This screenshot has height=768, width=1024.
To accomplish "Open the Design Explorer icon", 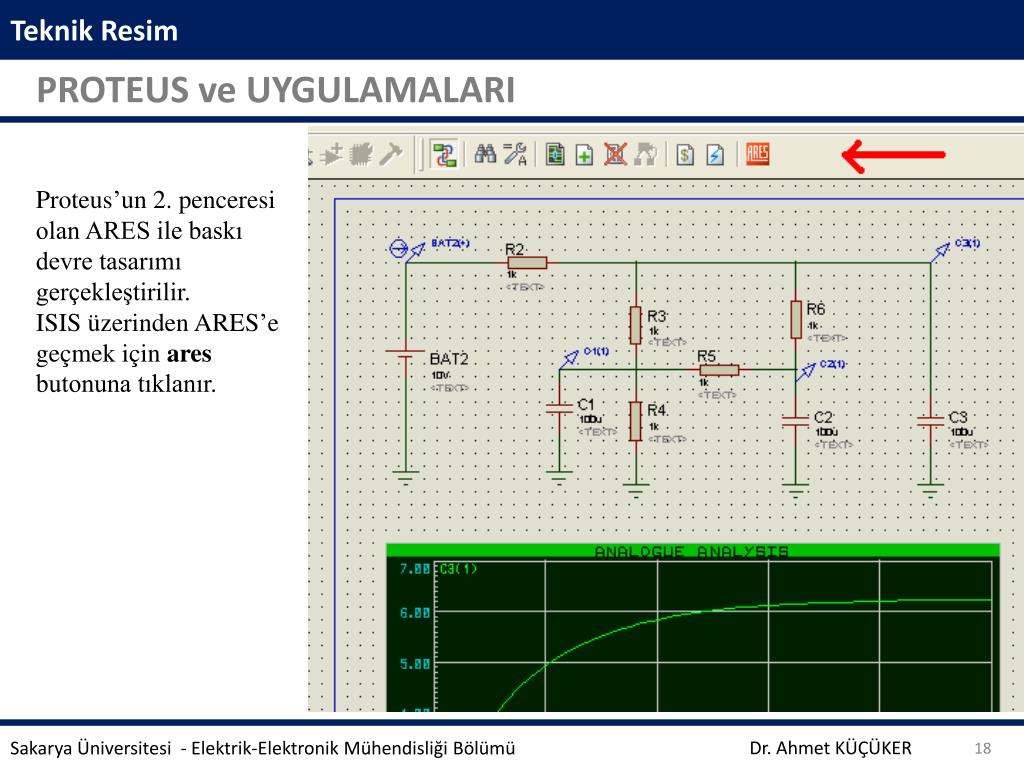I will click(554, 155).
